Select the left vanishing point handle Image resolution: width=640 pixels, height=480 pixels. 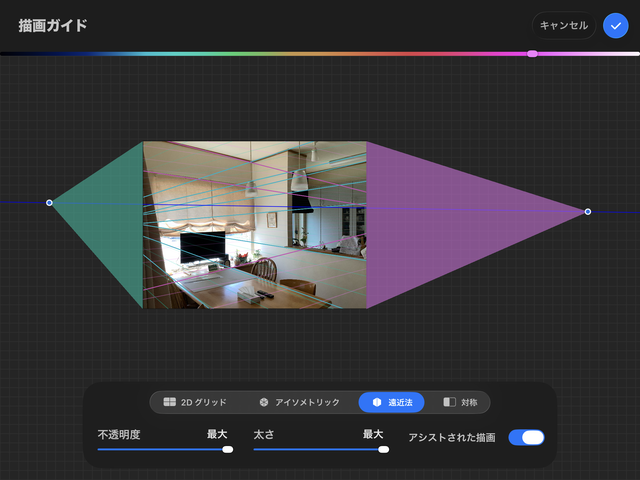click(x=49, y=202)
